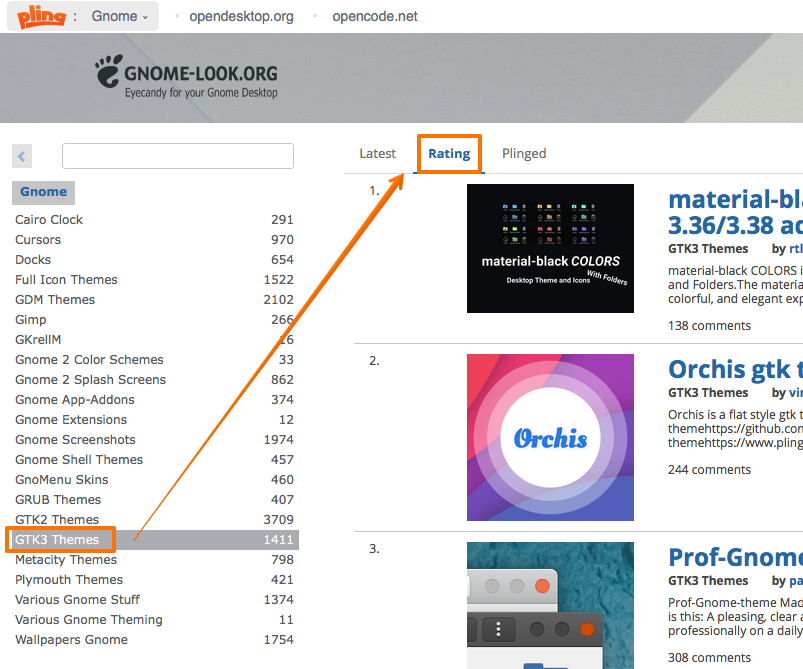This screenshot has width=803, height=669.
Task: Click the GNOME-LOOK.ORG foot logo
Action: [109, 72]
